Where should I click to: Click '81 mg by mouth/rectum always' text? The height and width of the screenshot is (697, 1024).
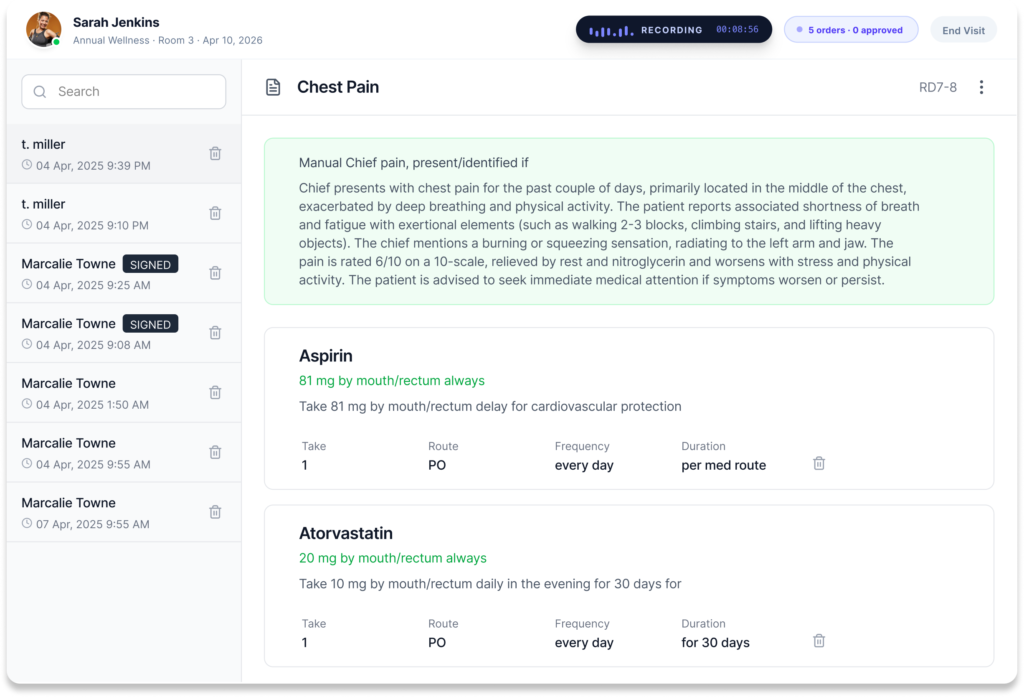(392, 381)
